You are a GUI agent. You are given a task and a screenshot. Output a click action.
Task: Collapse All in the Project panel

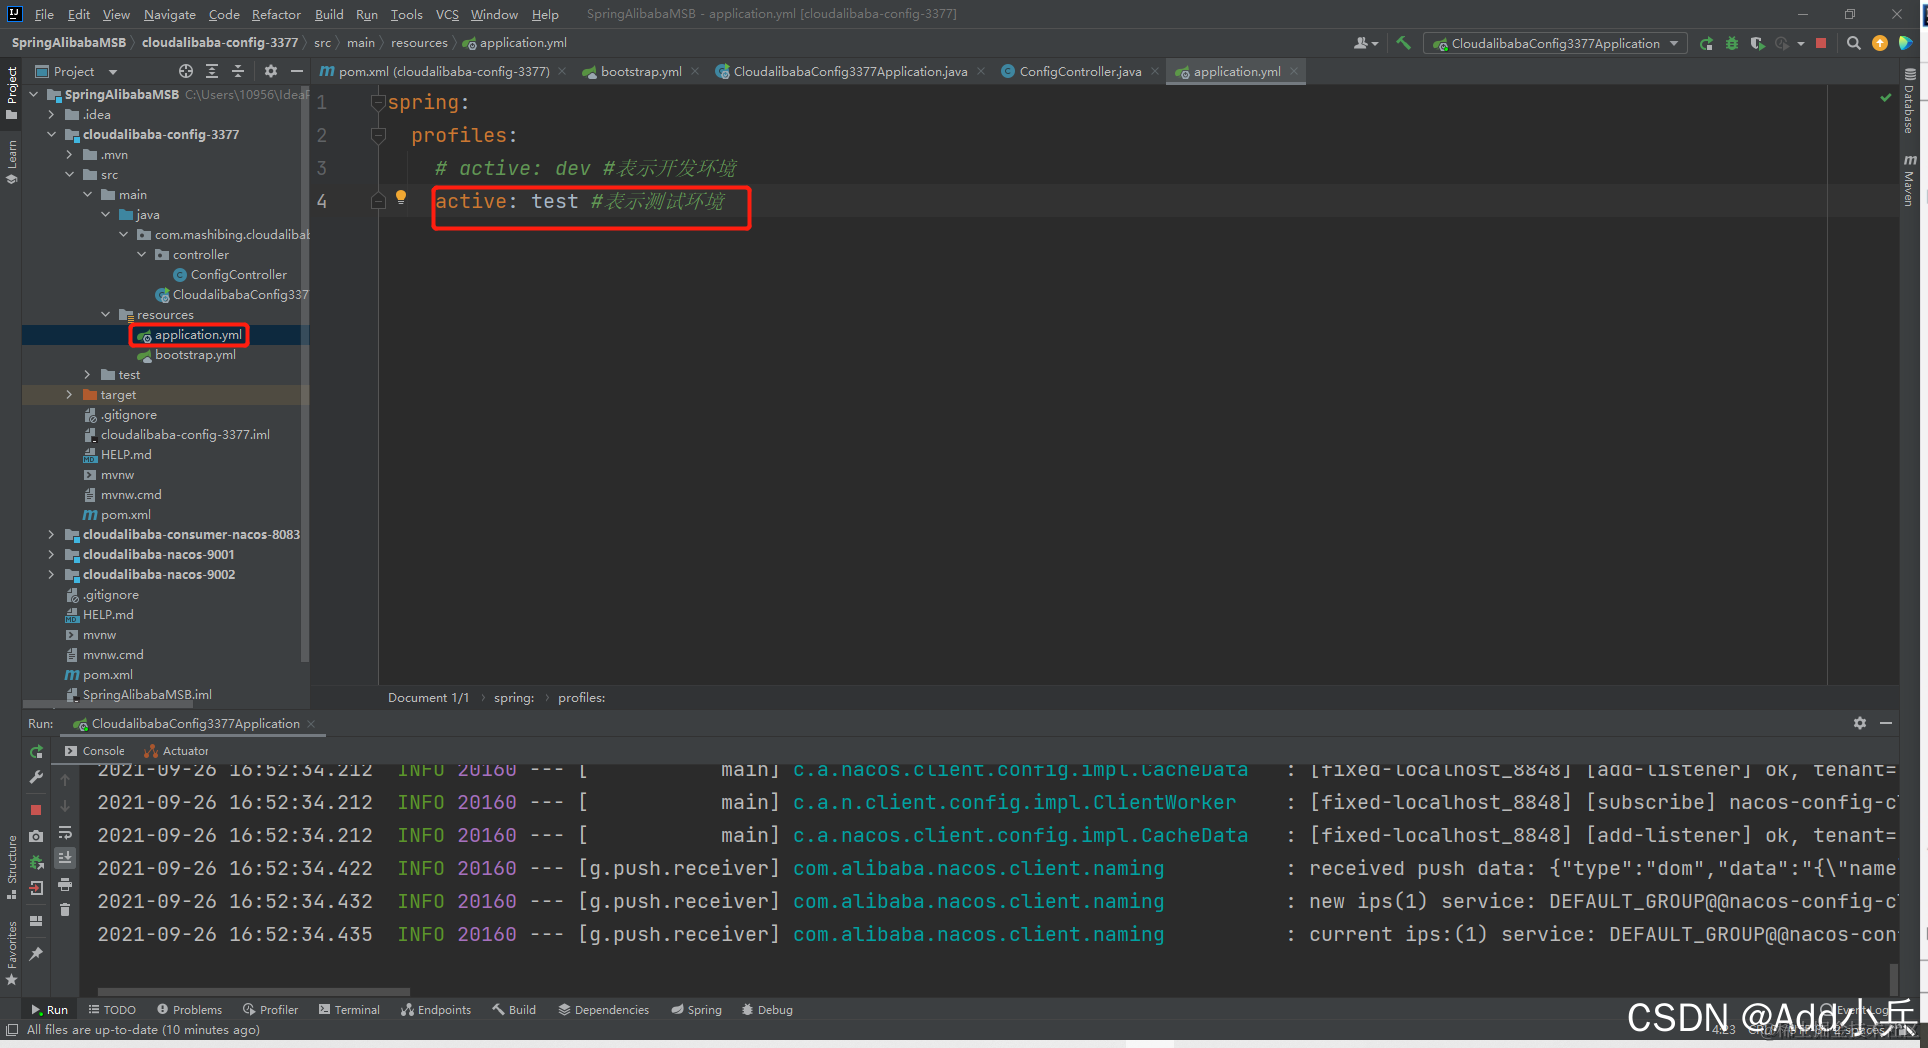pos(238,71)
